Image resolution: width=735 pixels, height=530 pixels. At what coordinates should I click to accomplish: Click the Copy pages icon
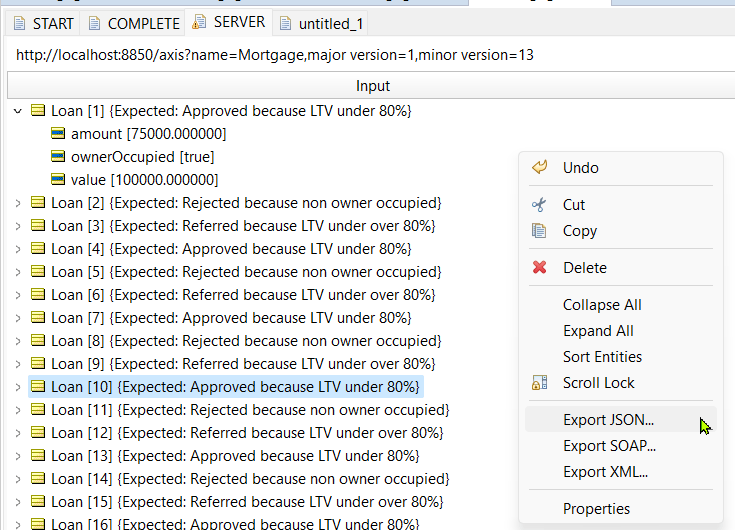point(540,231)
